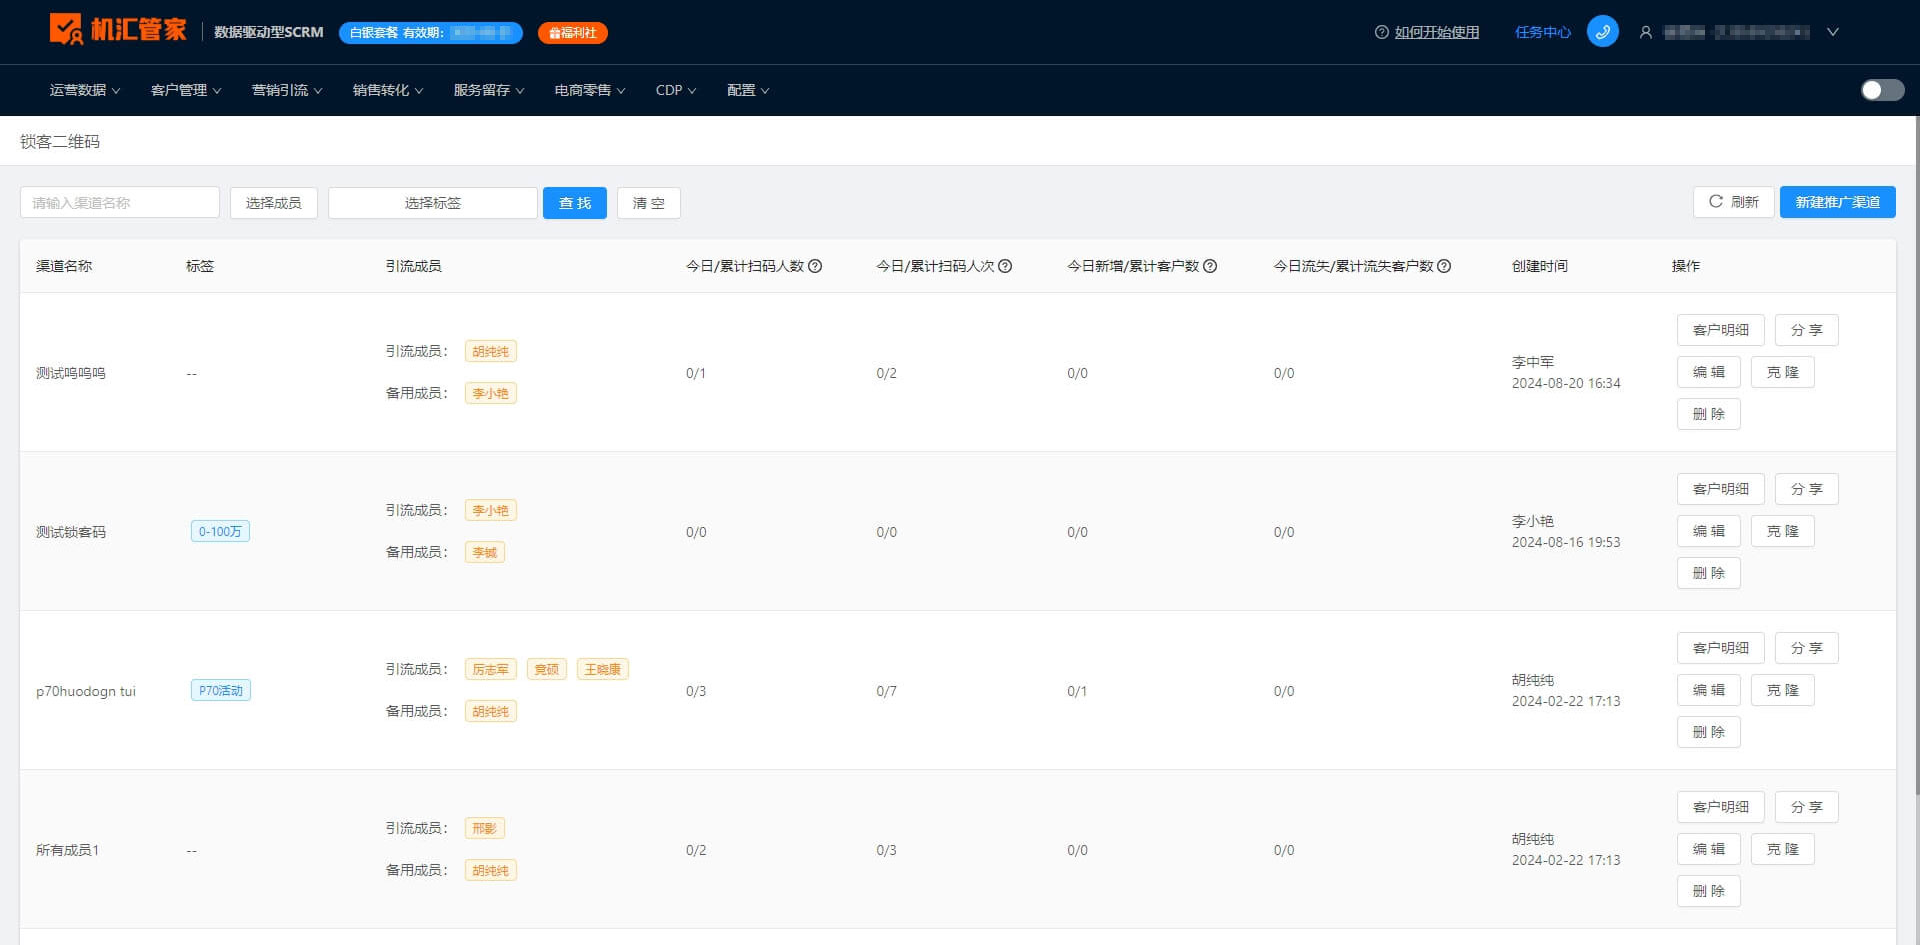Viewport: 1920px width, 945px height.
Task: Click the 2024-08-20 16:34 creation time
Action: [x=1566, y=383]
